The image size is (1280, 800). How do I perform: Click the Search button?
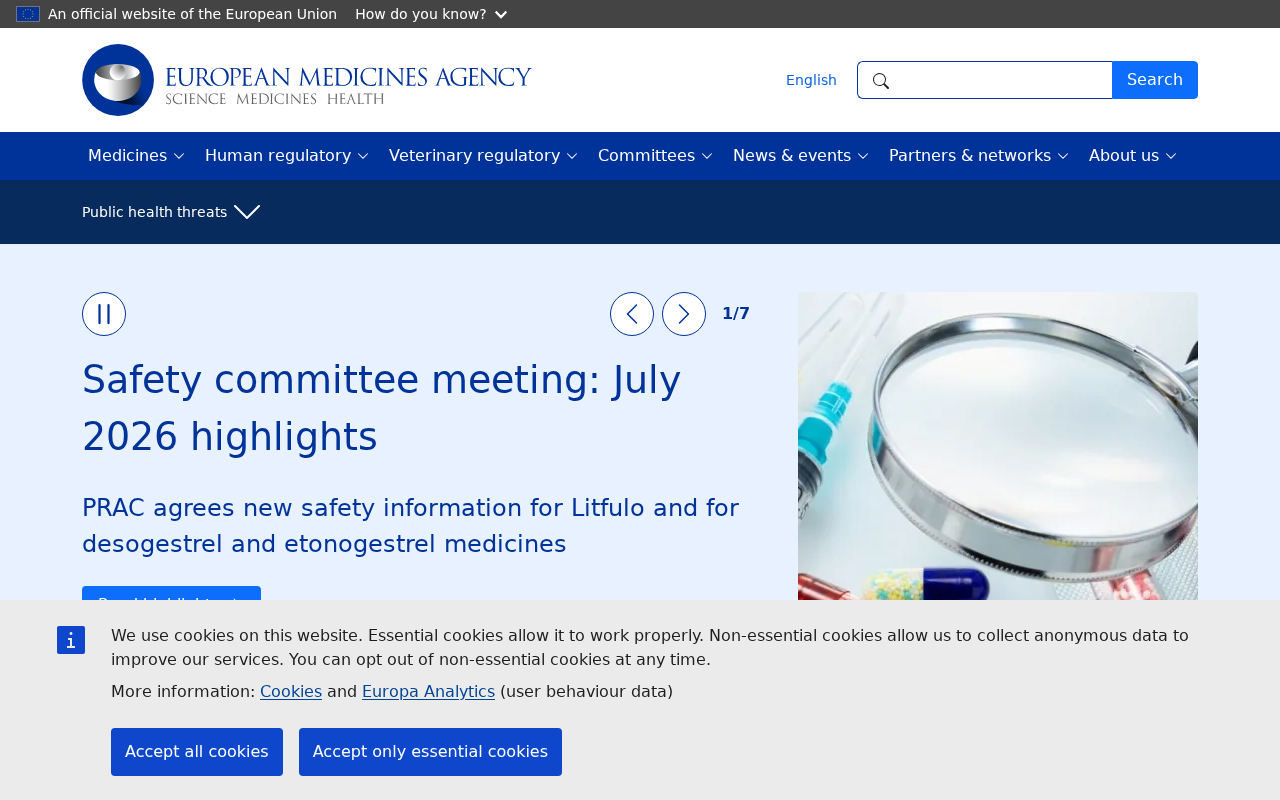1155,80
